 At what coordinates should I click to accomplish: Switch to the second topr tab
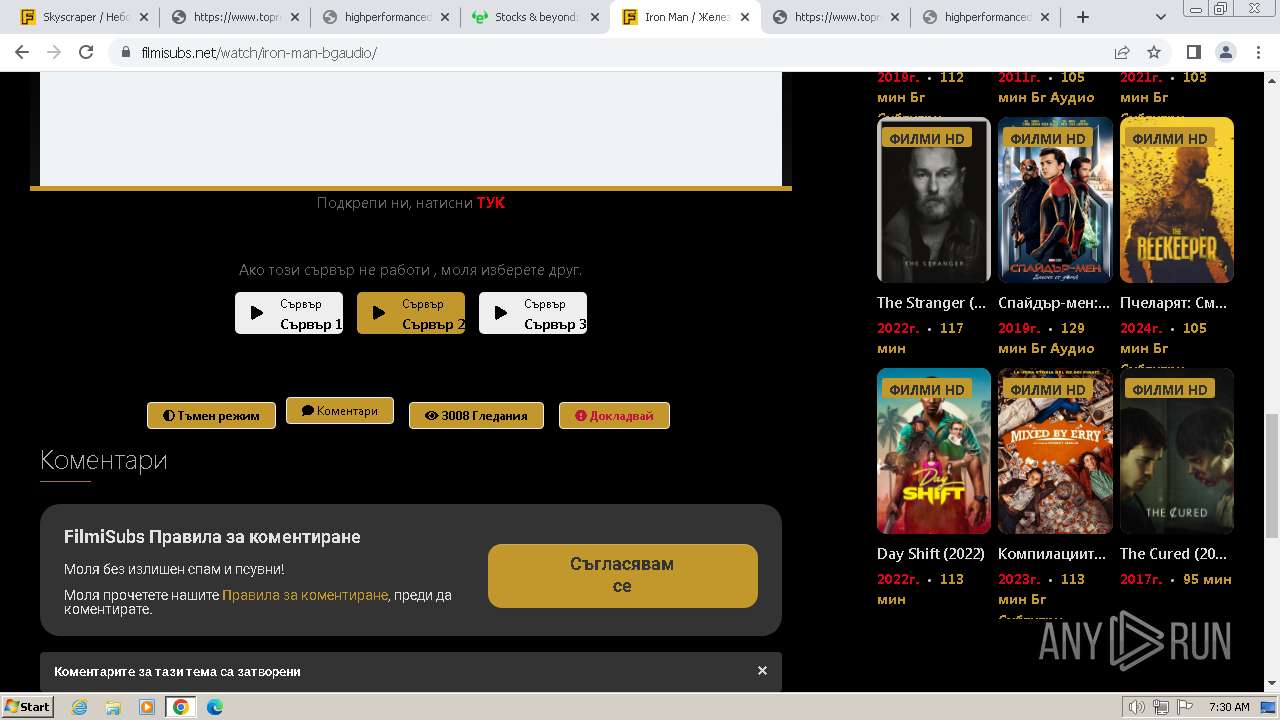[835, 17]
